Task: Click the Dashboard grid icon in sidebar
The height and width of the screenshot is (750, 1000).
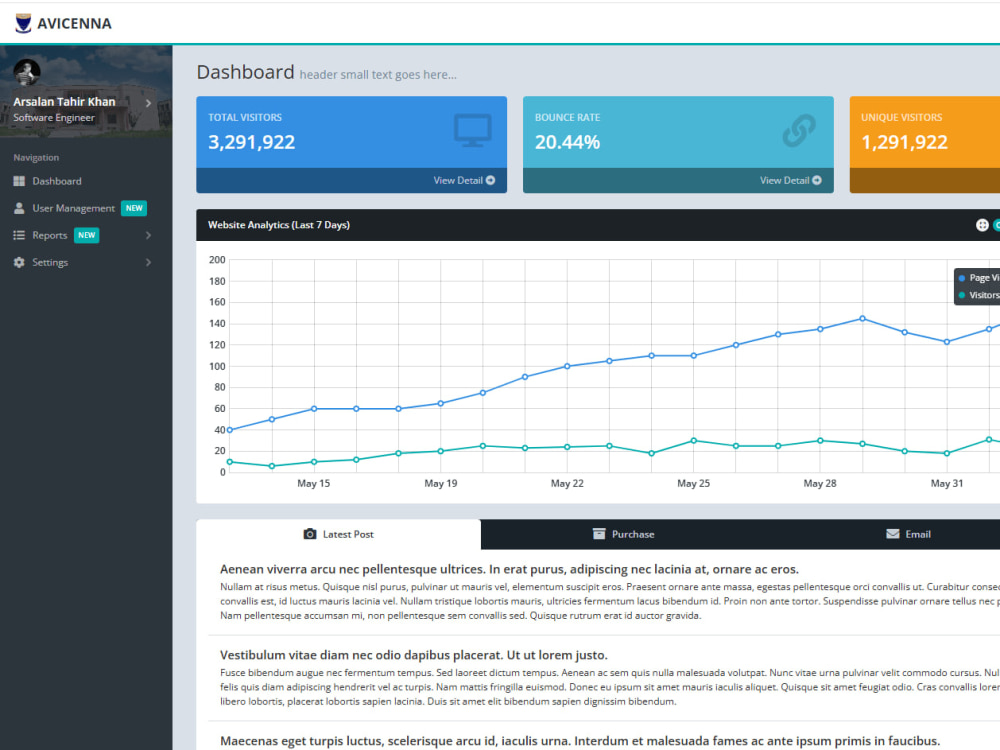Action: [19, 181]
